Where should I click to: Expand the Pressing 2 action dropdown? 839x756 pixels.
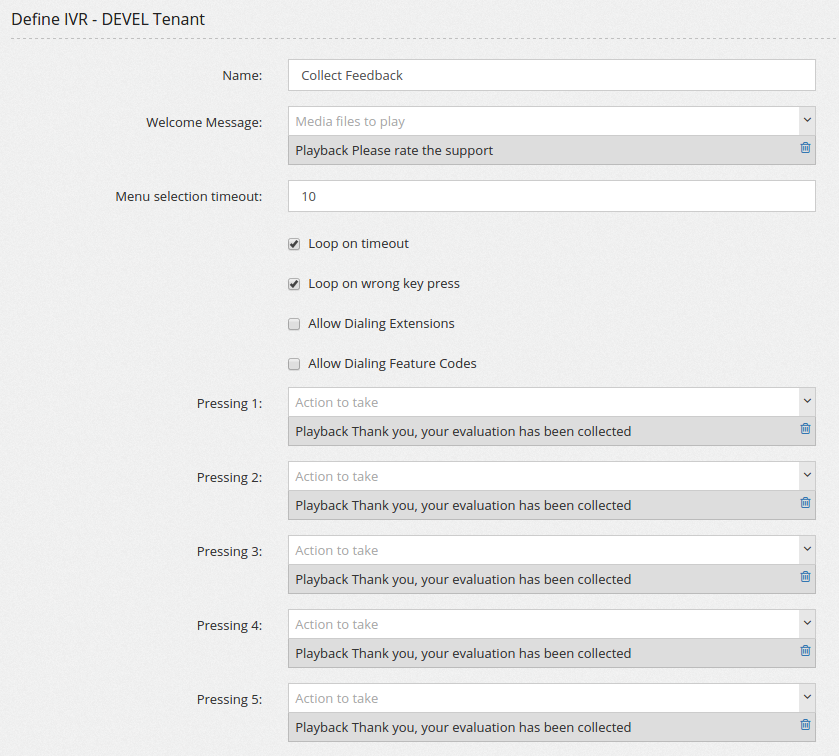(806, 476)
